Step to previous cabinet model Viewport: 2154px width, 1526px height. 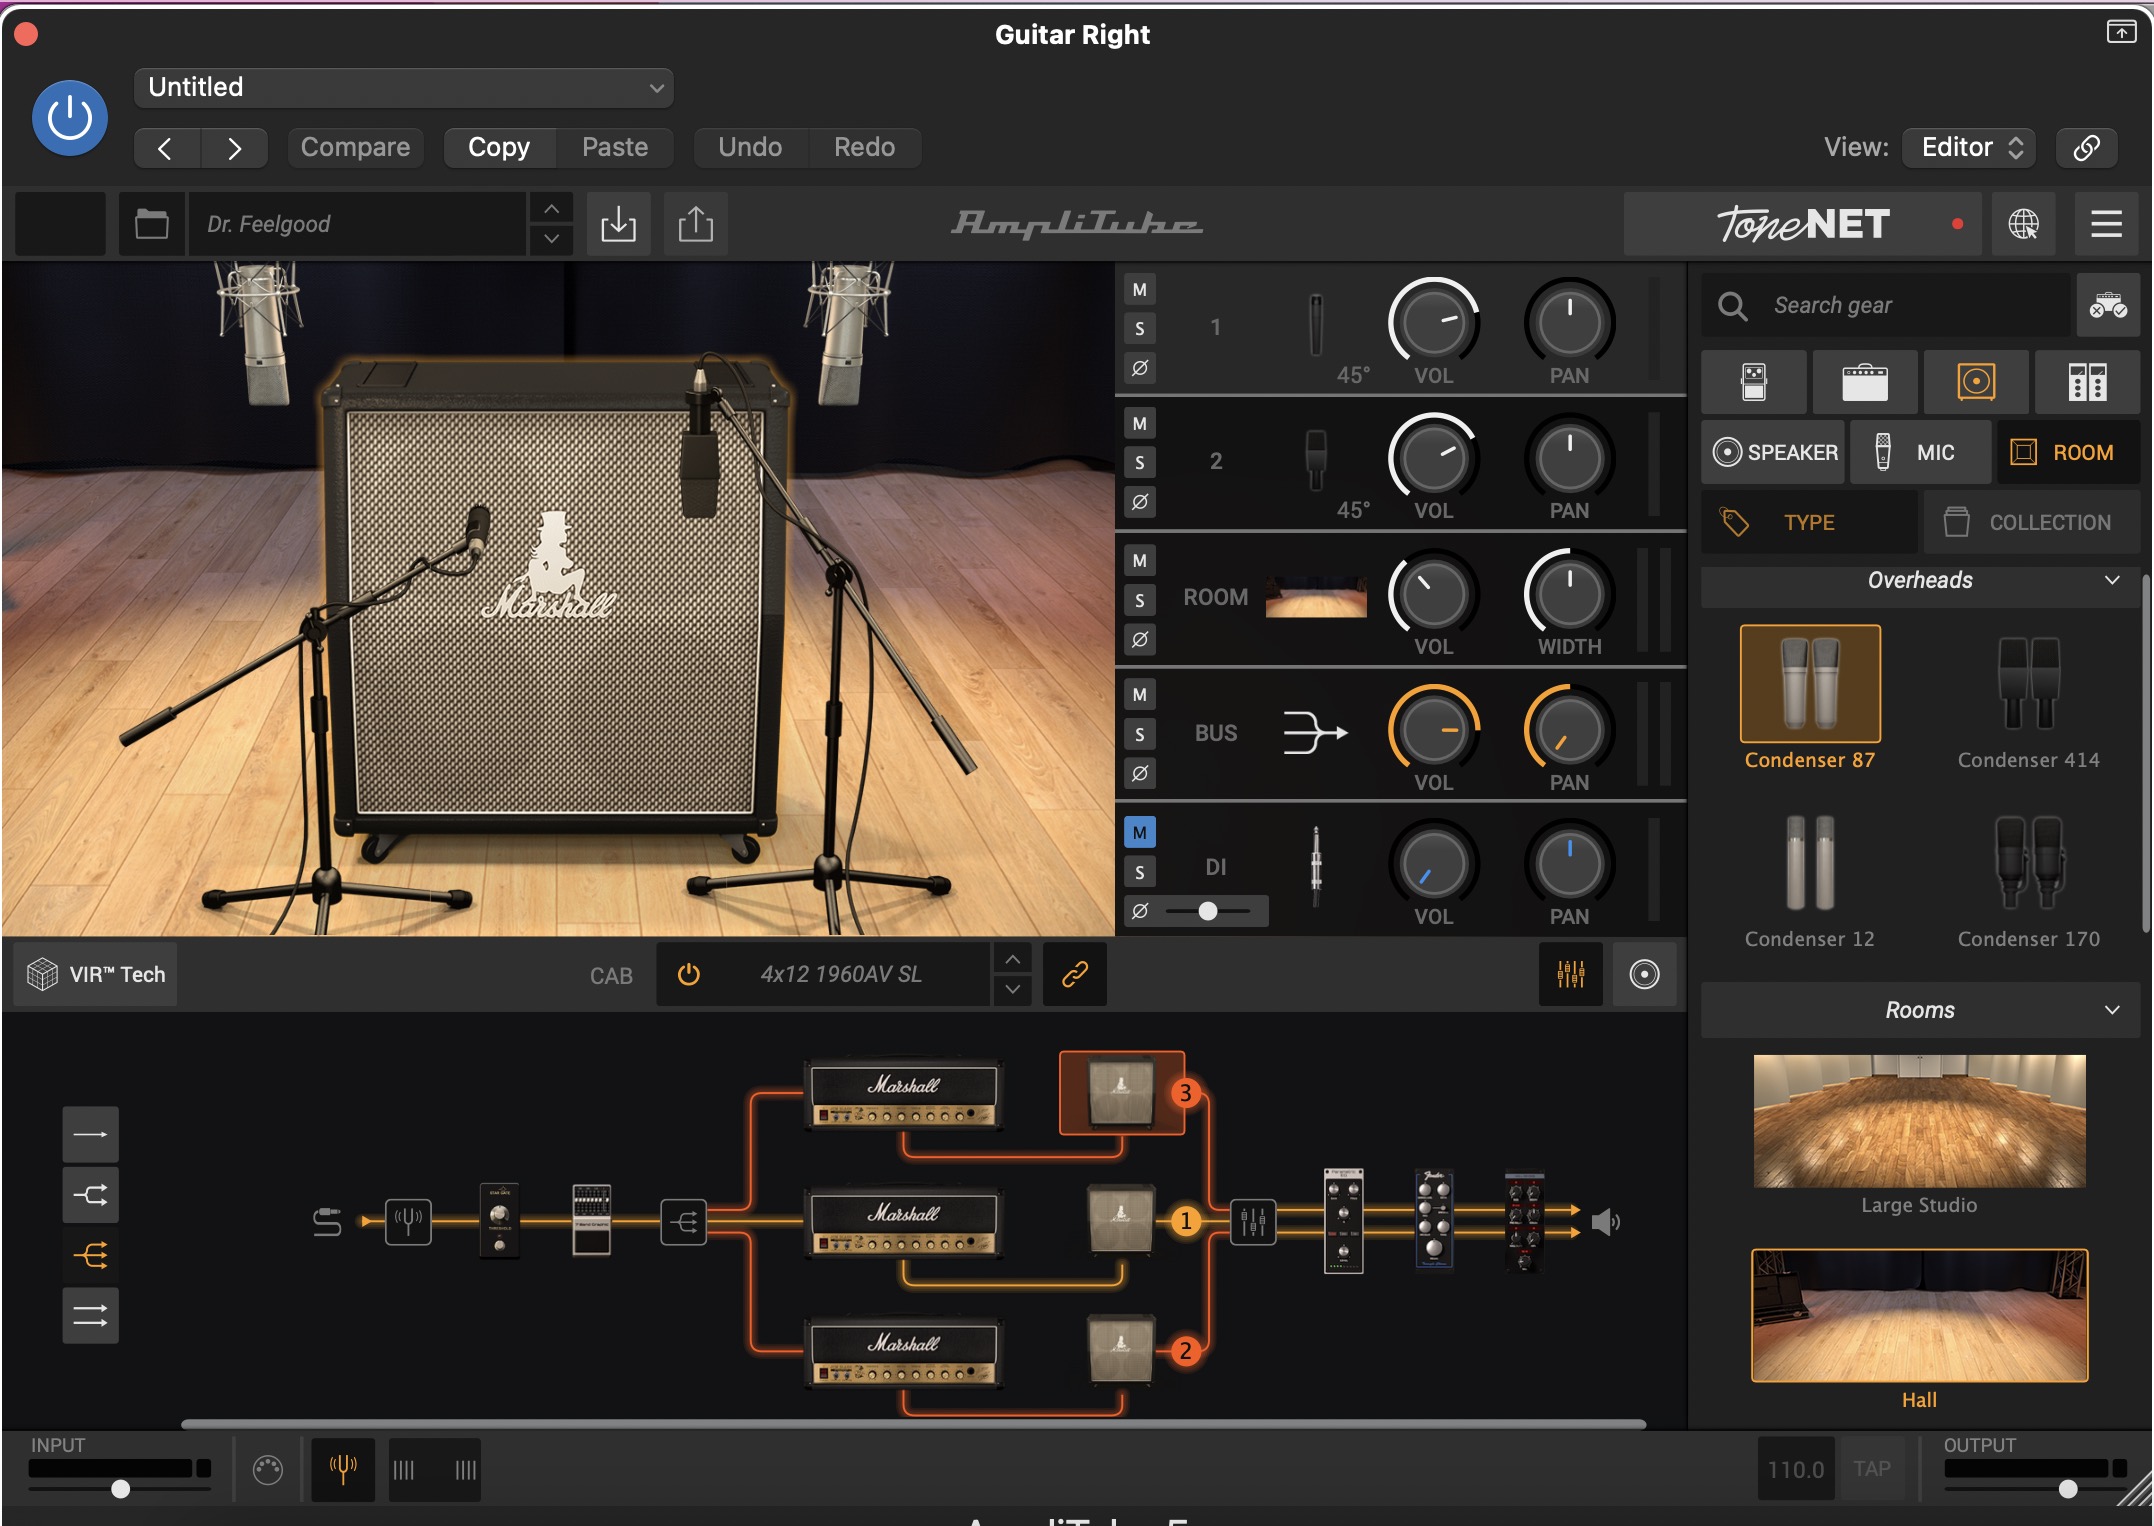(x=1012, y=959)
